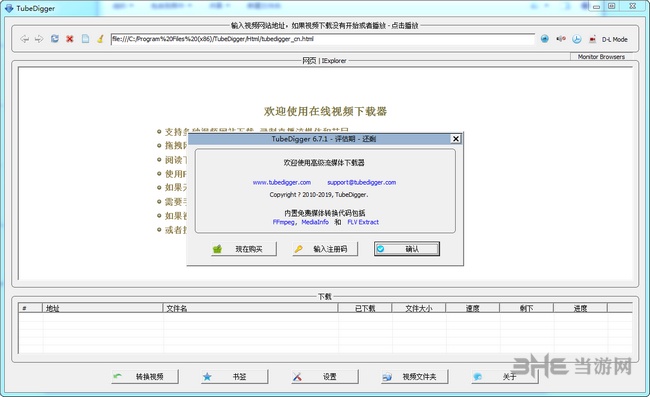This screenshot has height=397, width=650.
Task: Click the 输入注册码 button
Action: (x=325, y=249)
